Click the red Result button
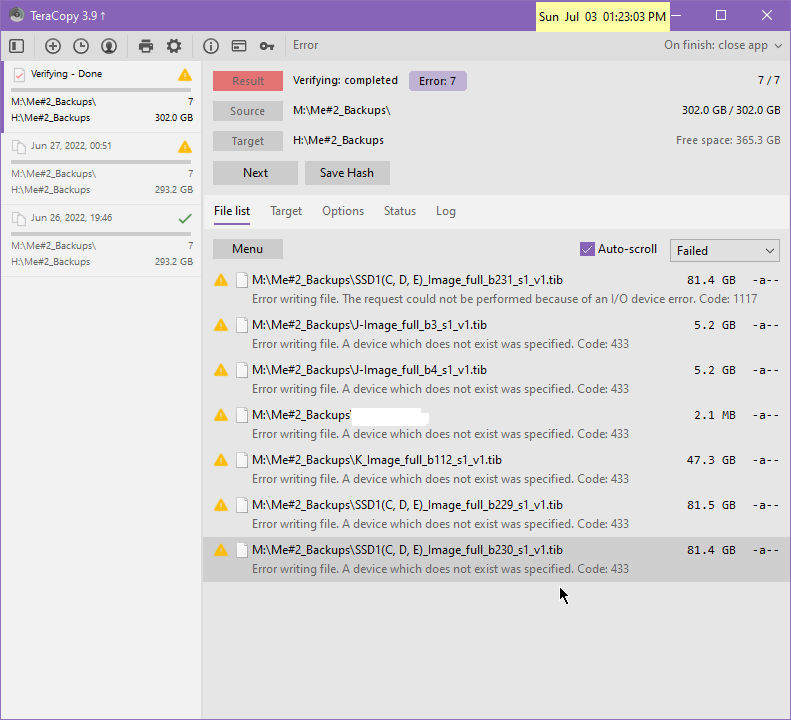Viewport: 791px width, 720px height. (248, 81)
